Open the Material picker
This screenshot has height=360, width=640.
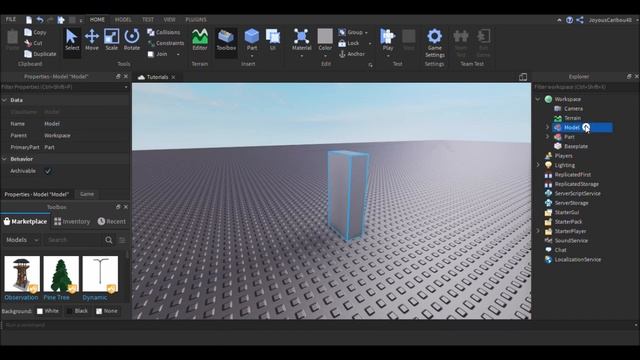click(302, 40)
